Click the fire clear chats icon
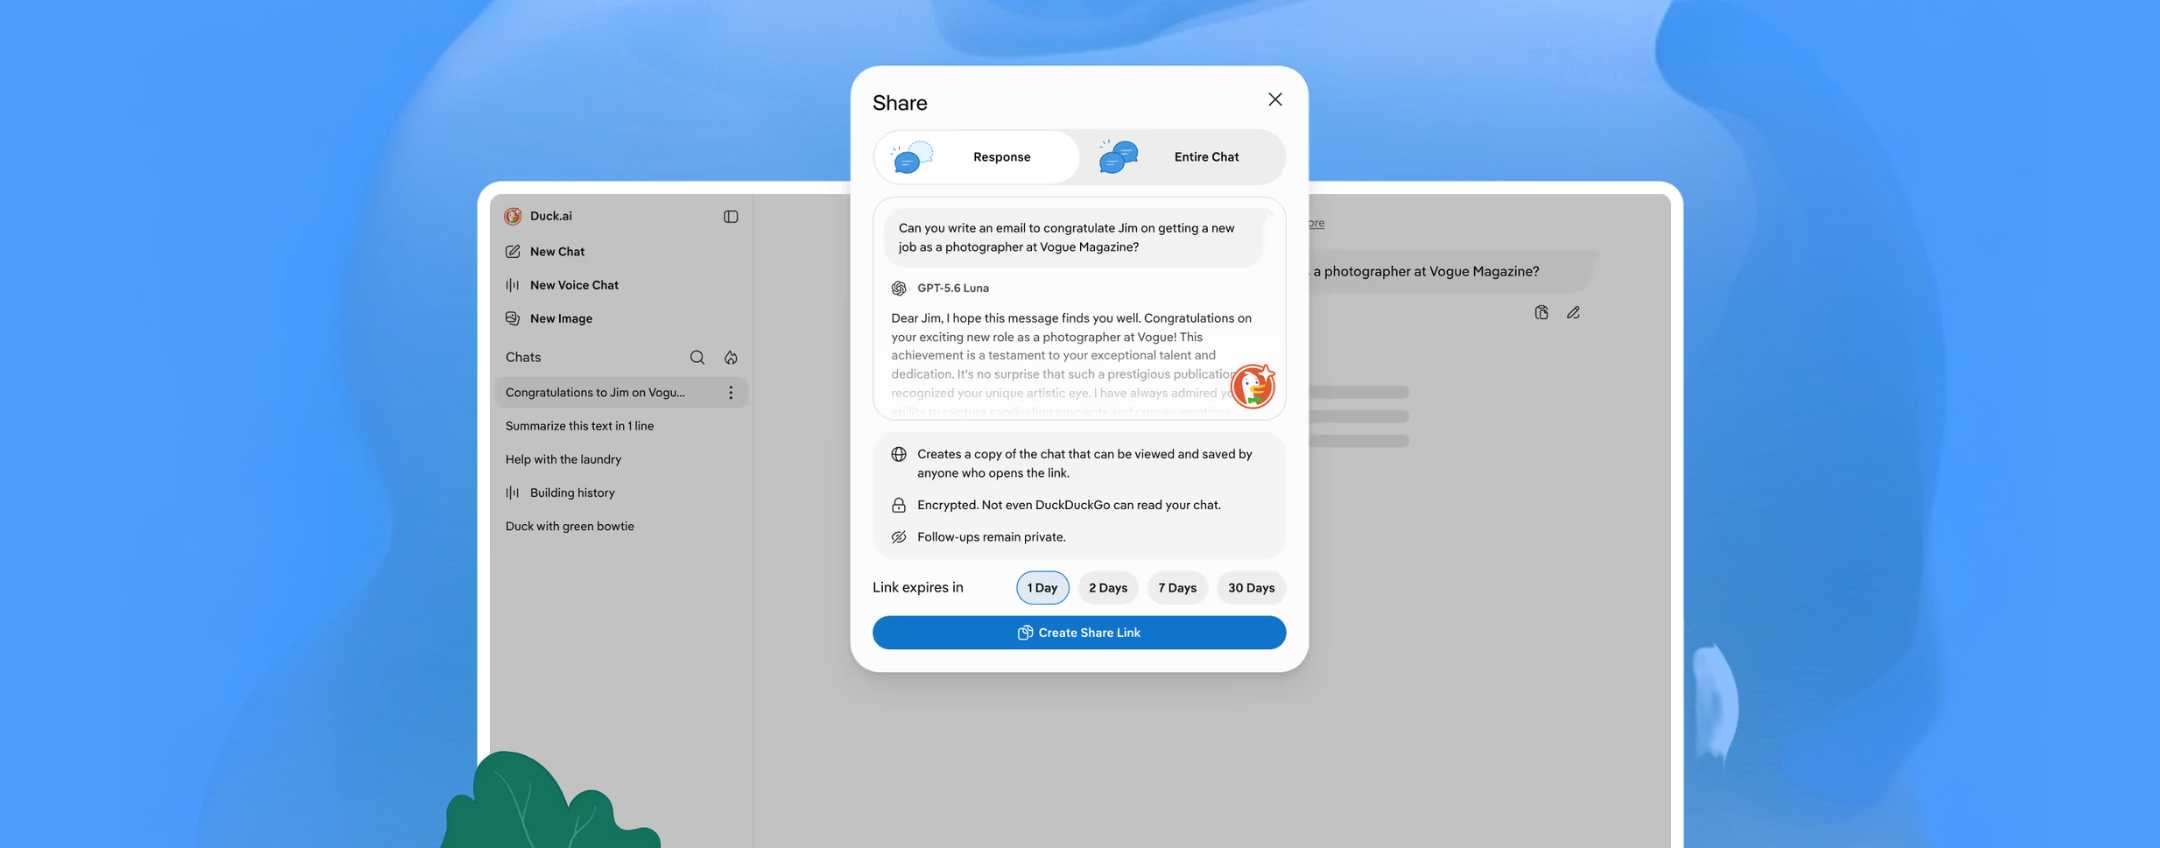This screenshot has height=848, width=2160. (731, 357)
